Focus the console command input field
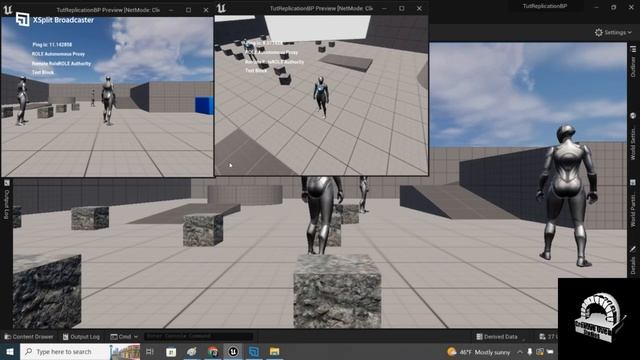This screenshot has height=360, width=640. (198, 336)
